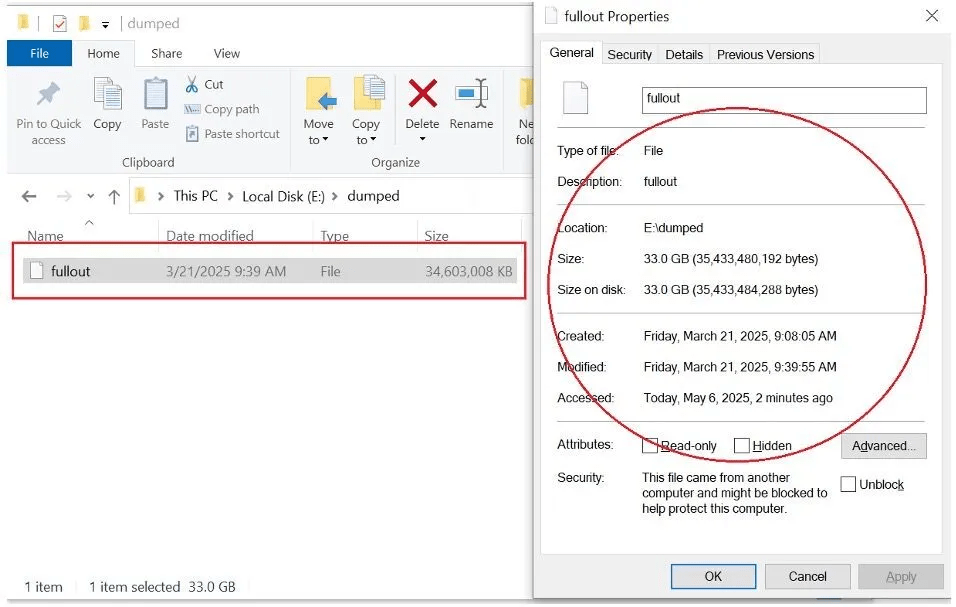Click the fullout file name field
This screenshot has width=956, height=607.
point(784,100)
